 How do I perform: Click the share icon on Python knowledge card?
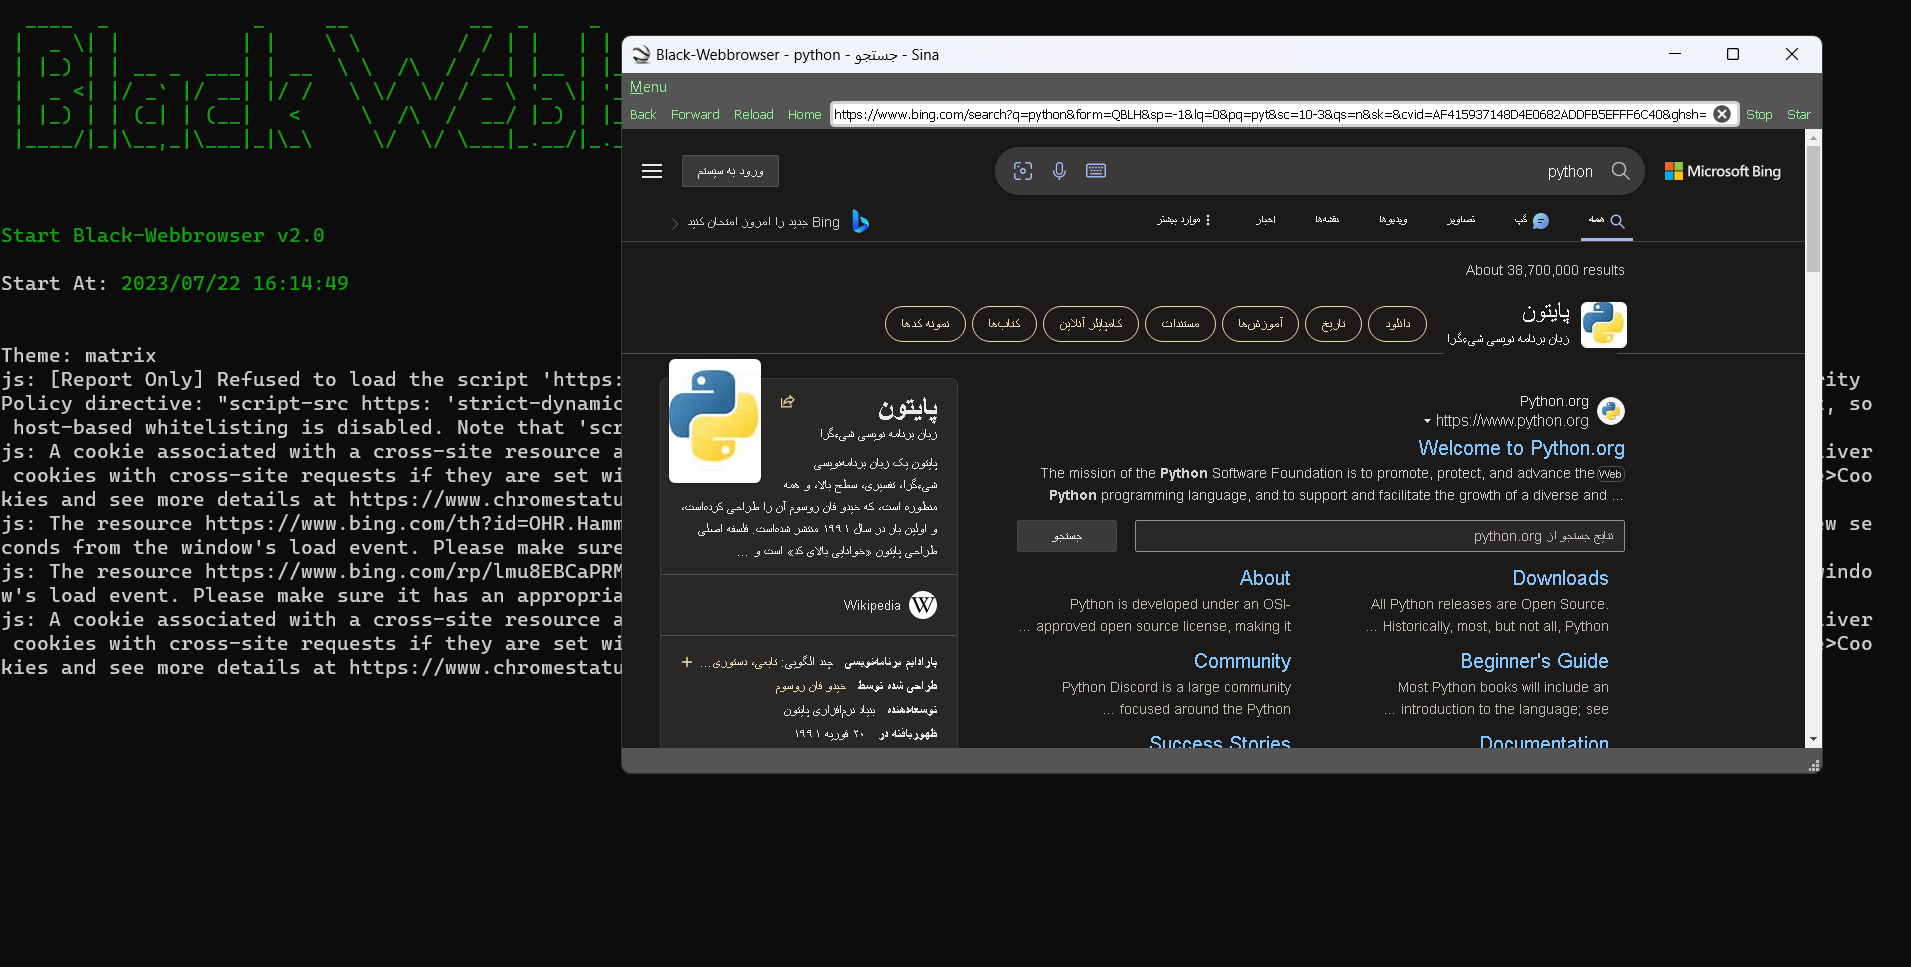pos(788,401)
